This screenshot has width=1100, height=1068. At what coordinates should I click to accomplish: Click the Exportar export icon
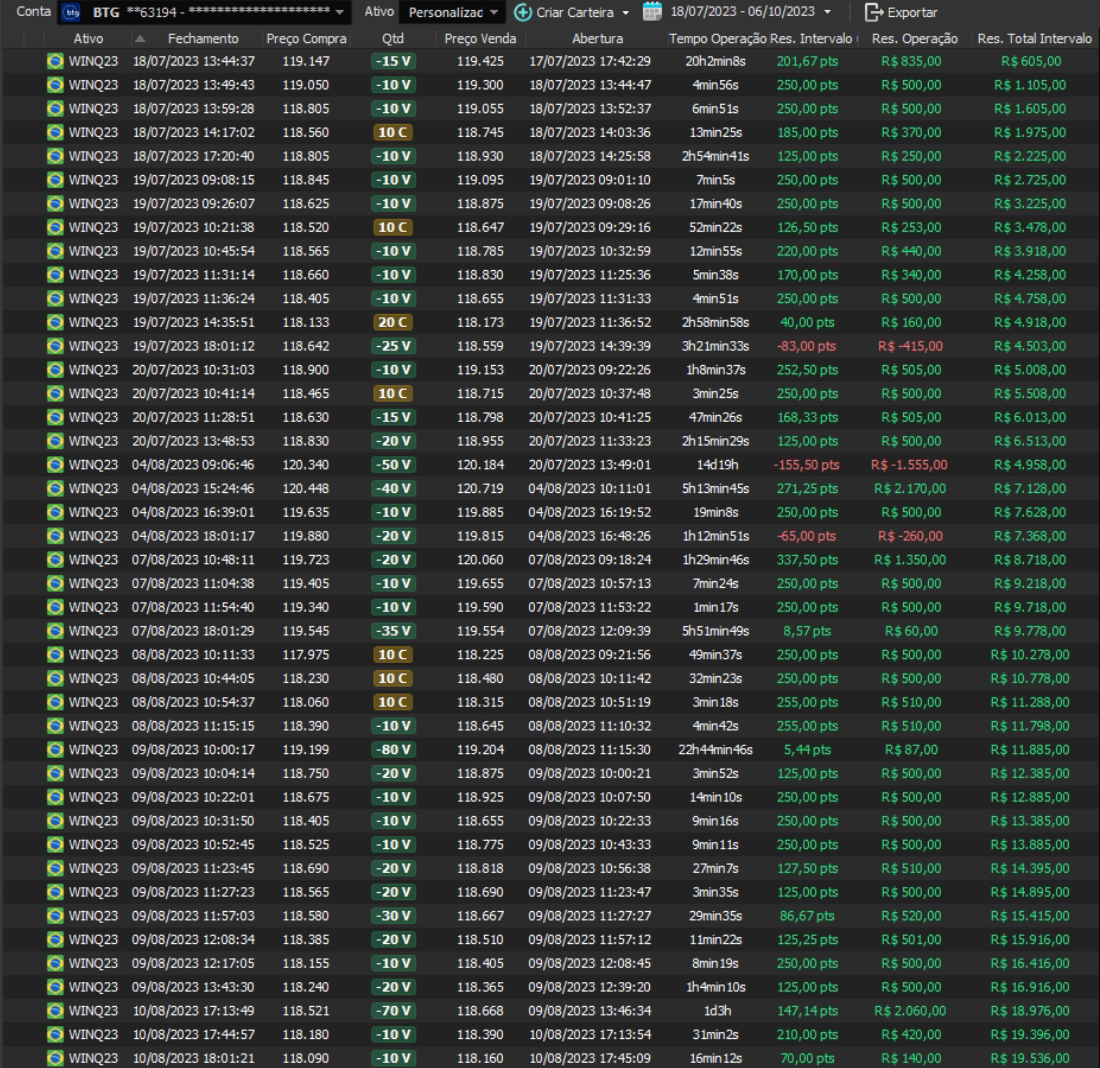[x=874, y=13]
